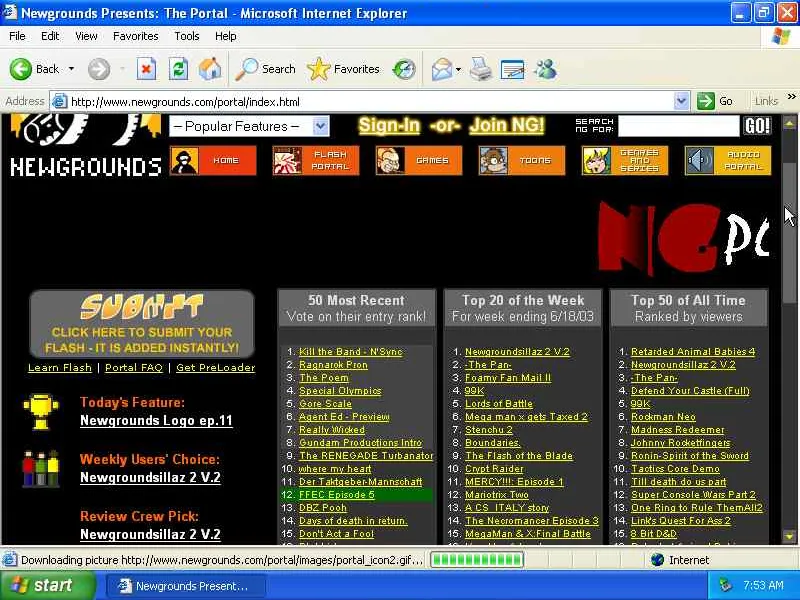
Task: Open Kill the Band - N'Sync entry
Action: tap(351, 352)
